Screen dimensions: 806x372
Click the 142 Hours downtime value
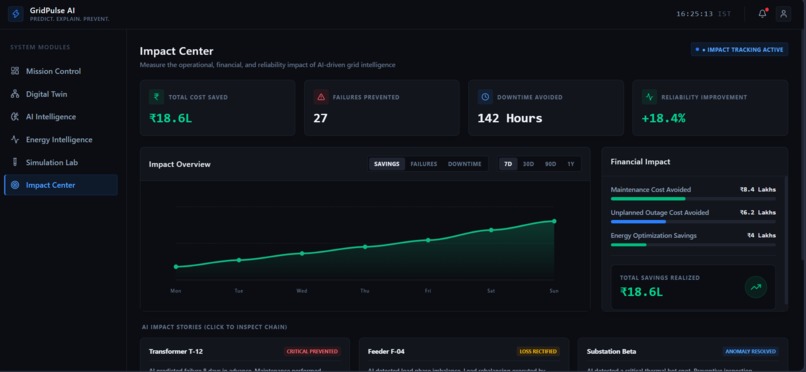coord(510,118)
